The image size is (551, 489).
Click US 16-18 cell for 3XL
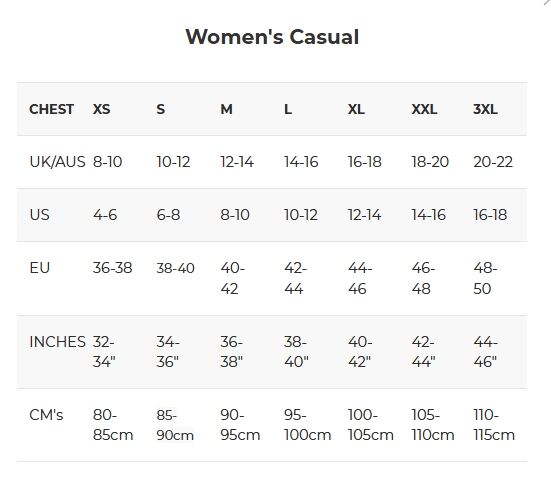coord(490,215)
